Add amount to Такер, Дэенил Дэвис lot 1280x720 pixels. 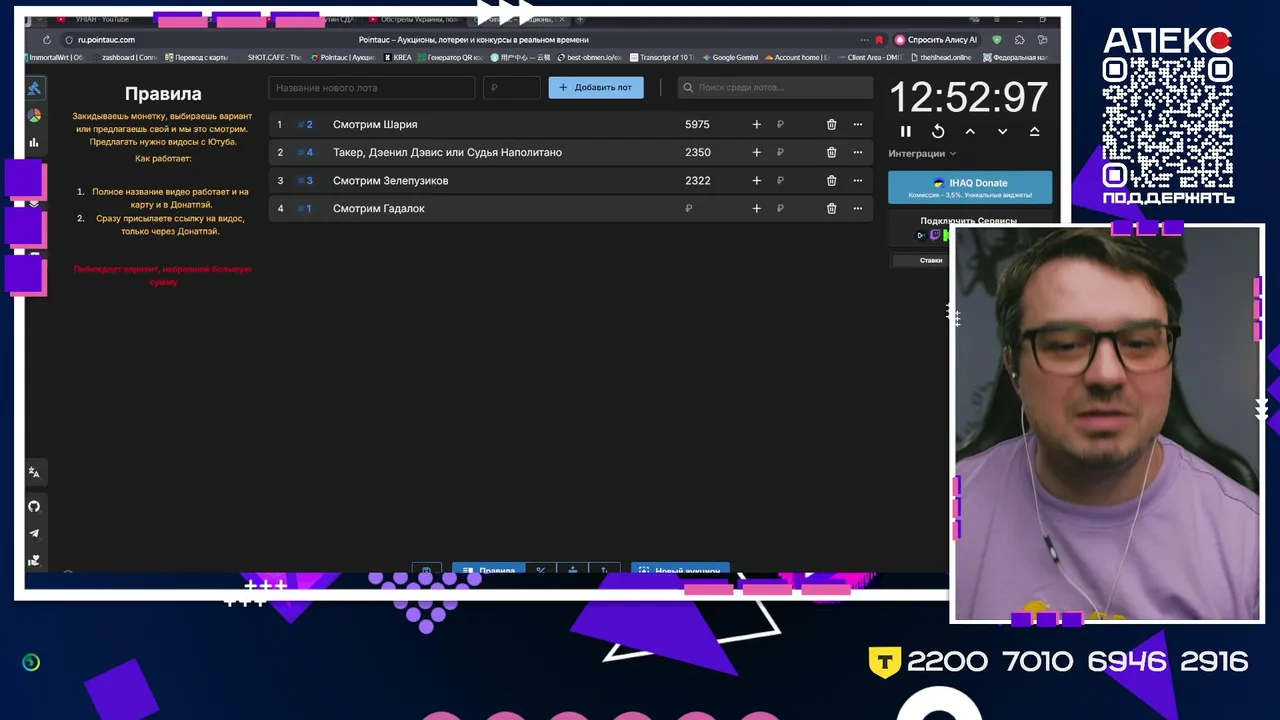tap(756, 152)
